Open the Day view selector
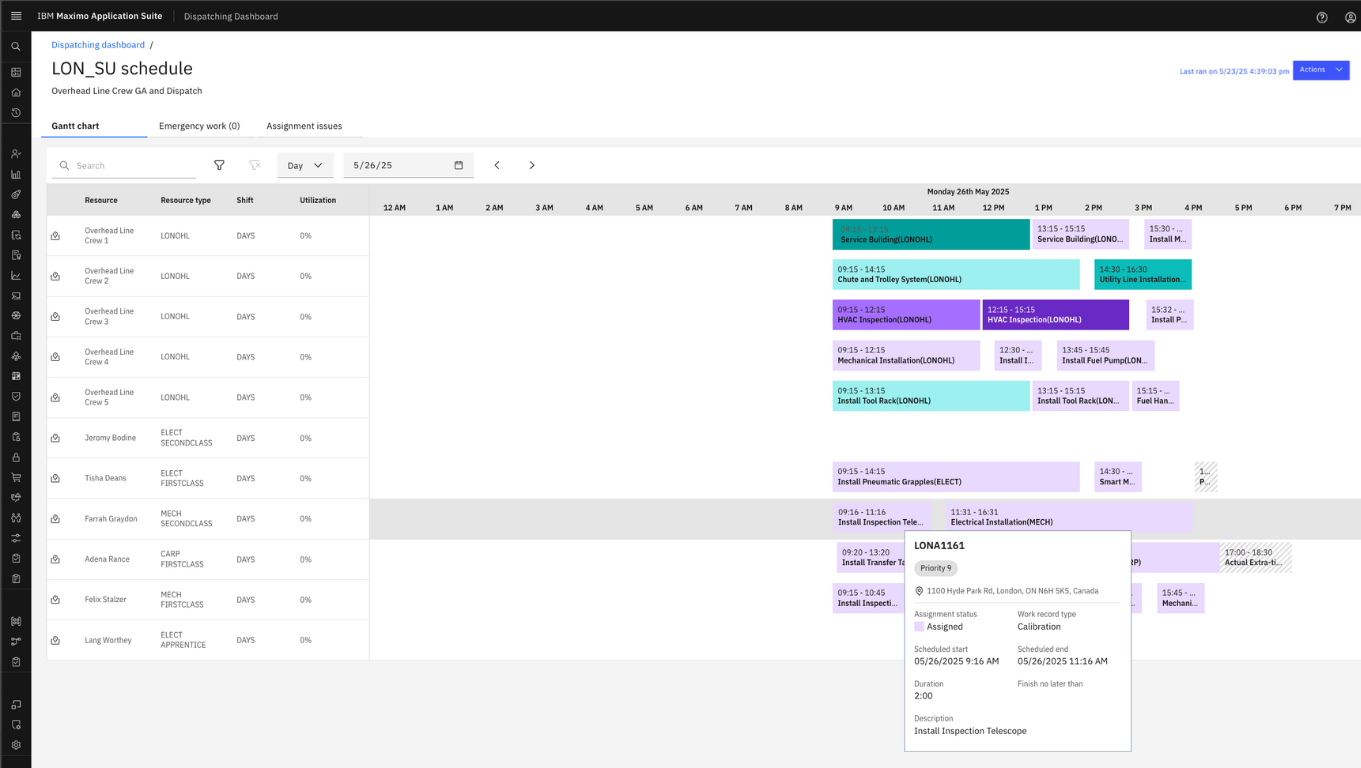 [x=304, y=164]
